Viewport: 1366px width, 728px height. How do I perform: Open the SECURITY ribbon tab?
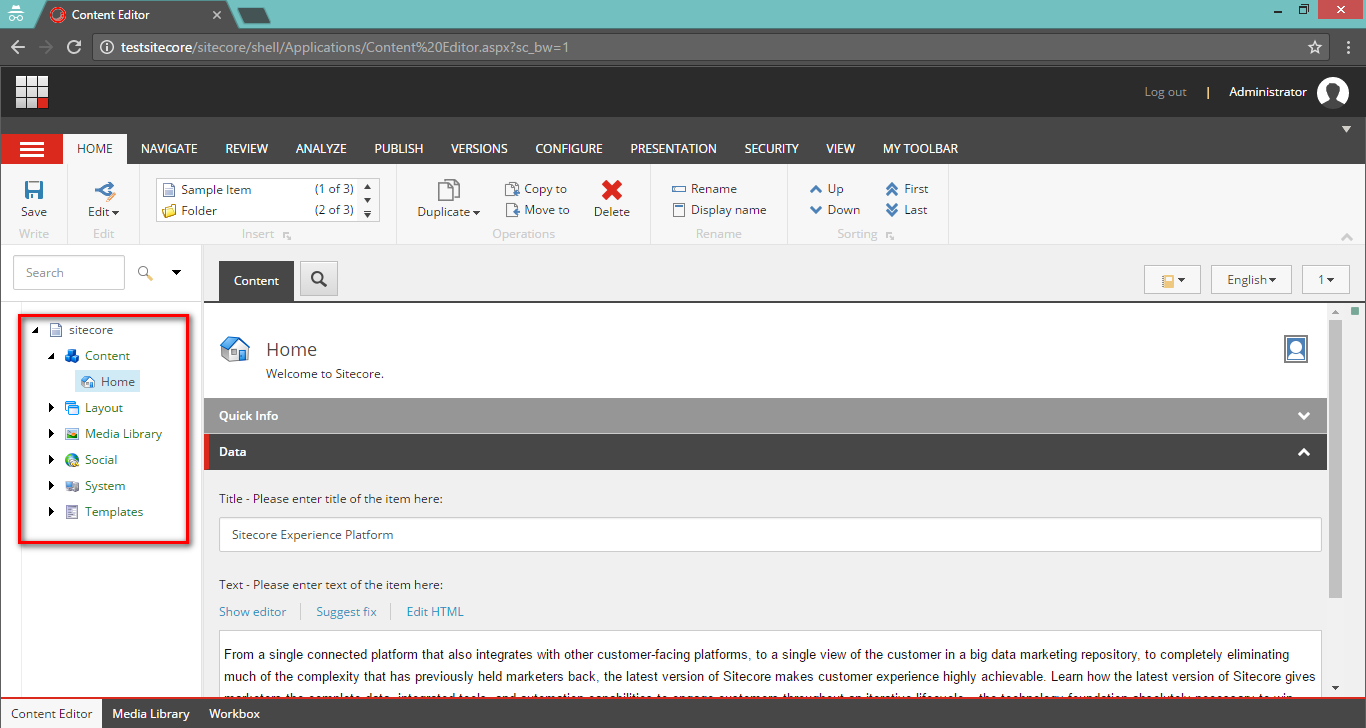771,149
